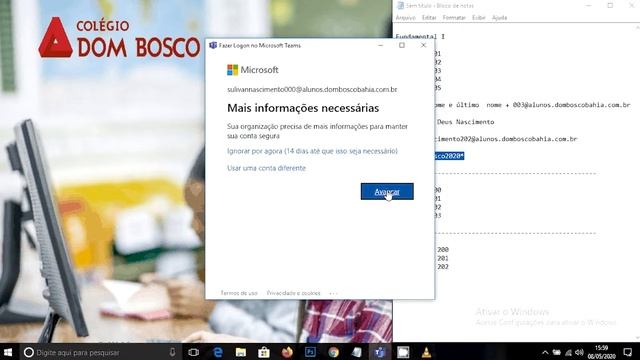
Task: Open Microsoft Edge from the taskbar
Action: 218,352
